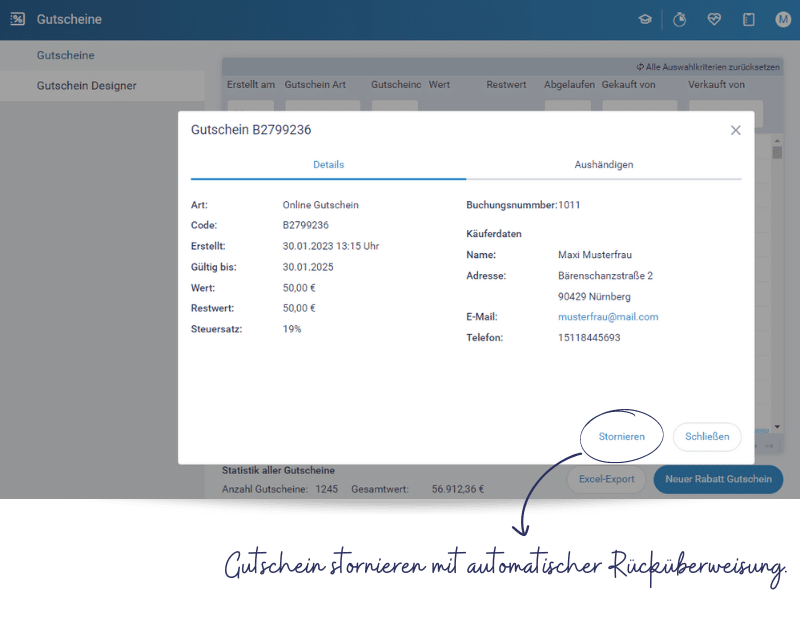Click the Gesamtwert 56.912,36 € value
Image resolution: width=800 pixels, height=632 pixels.
click(x=458, y=489)
